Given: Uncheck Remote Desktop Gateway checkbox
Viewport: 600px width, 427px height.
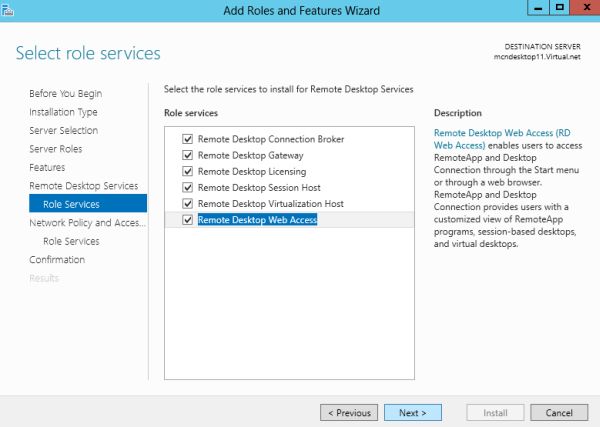Looking at the screenshot, I should point(187,156).
